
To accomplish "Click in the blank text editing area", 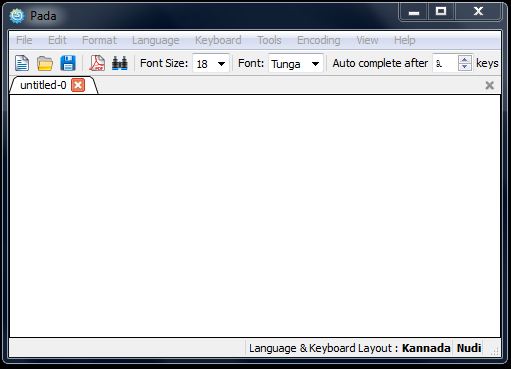I will [x=255, y=216].
